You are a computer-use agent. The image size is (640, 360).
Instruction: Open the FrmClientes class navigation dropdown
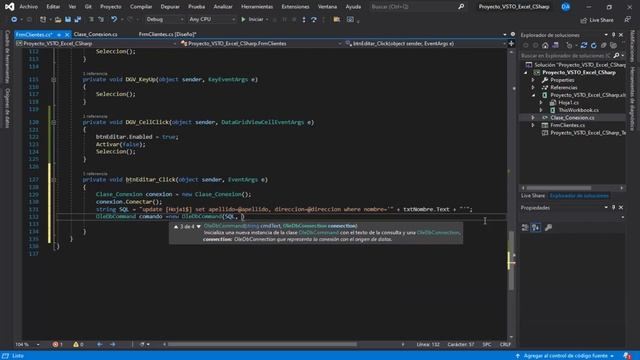pyautogui.click(x=261, y=43)
